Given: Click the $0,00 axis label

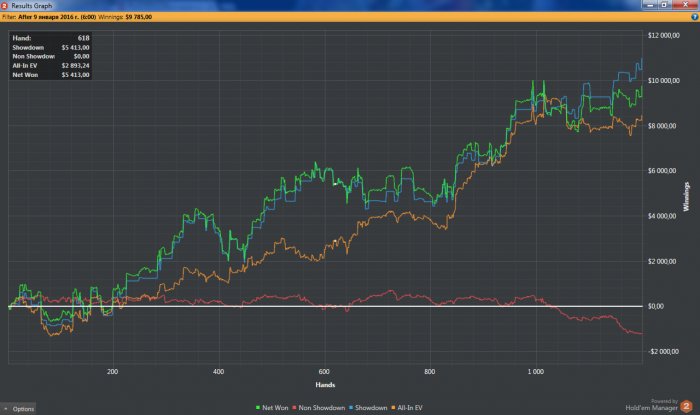Looking at the screenshot, I should [x=656, y=306].
